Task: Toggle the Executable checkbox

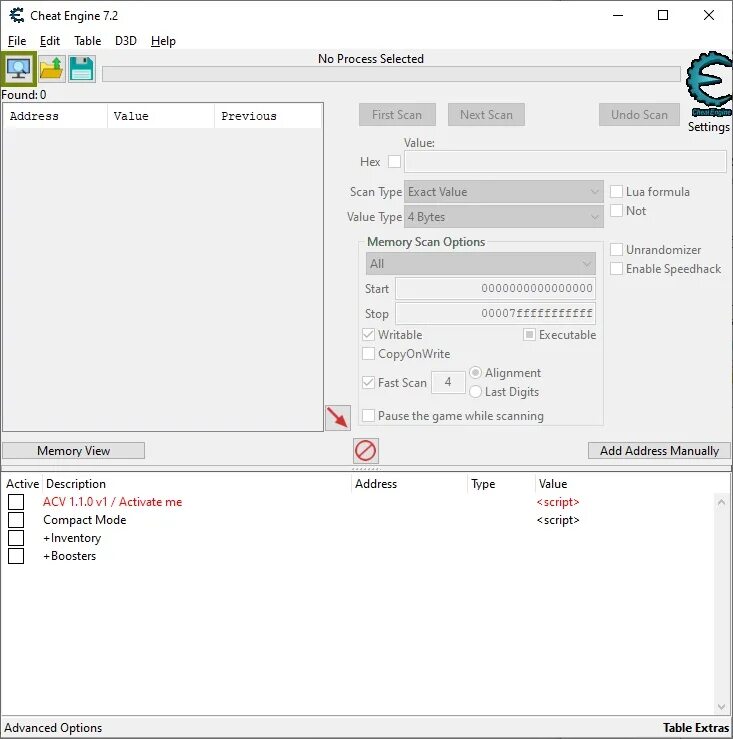Action: pos(529,335)
